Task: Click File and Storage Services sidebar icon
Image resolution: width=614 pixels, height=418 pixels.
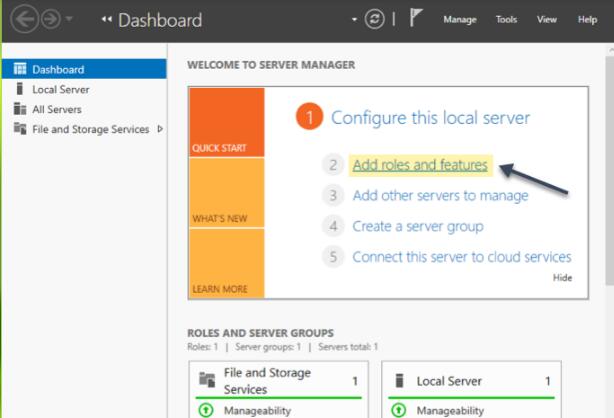Action: point(20,128)
